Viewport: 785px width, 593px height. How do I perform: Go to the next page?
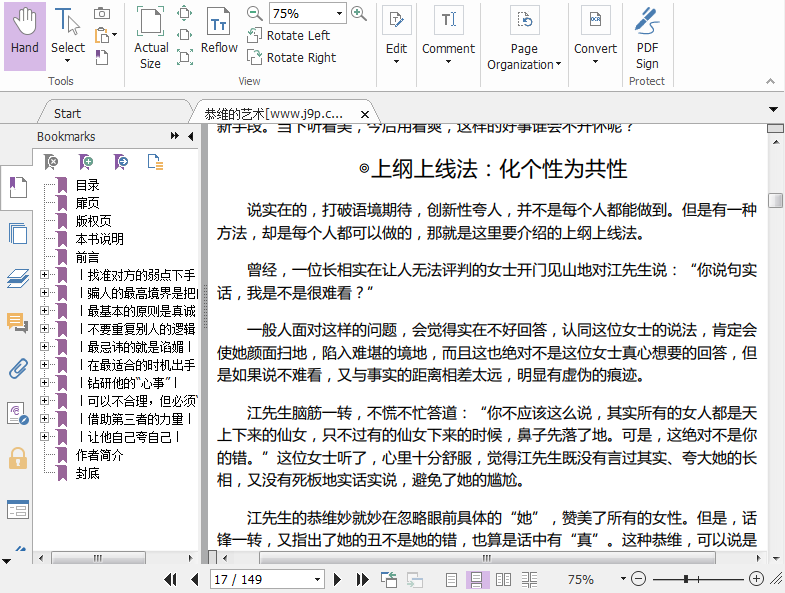[337, 579]
